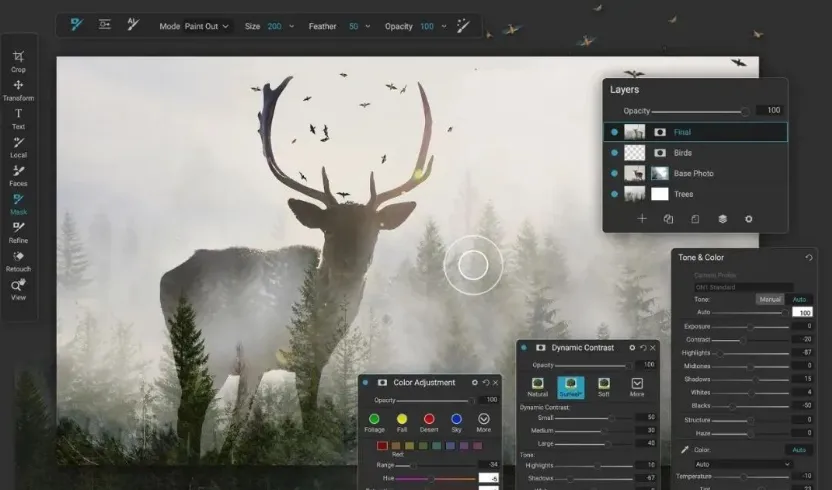Viewport: 832px width, 490px height.
Task: Click the Layers Opacity value field
Action: (x=771, y=110)
